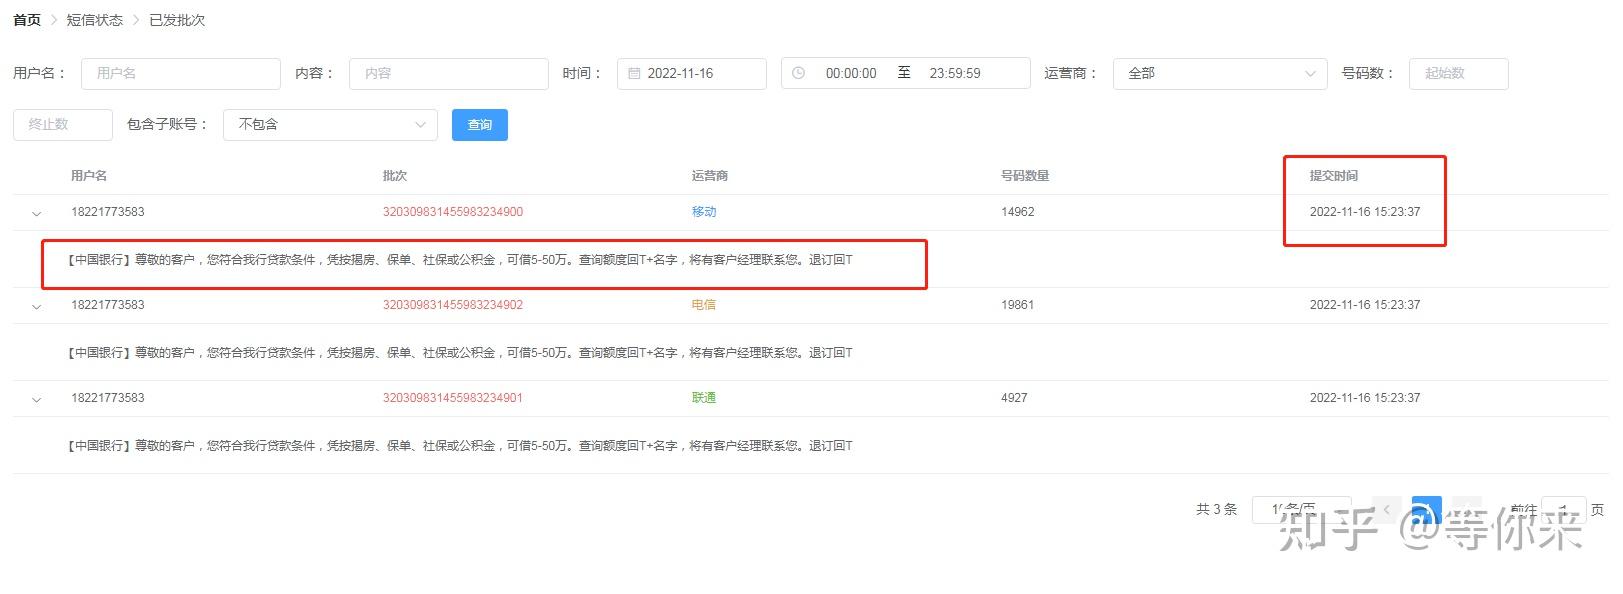Click number count 4927

[x=1014, y=398]
